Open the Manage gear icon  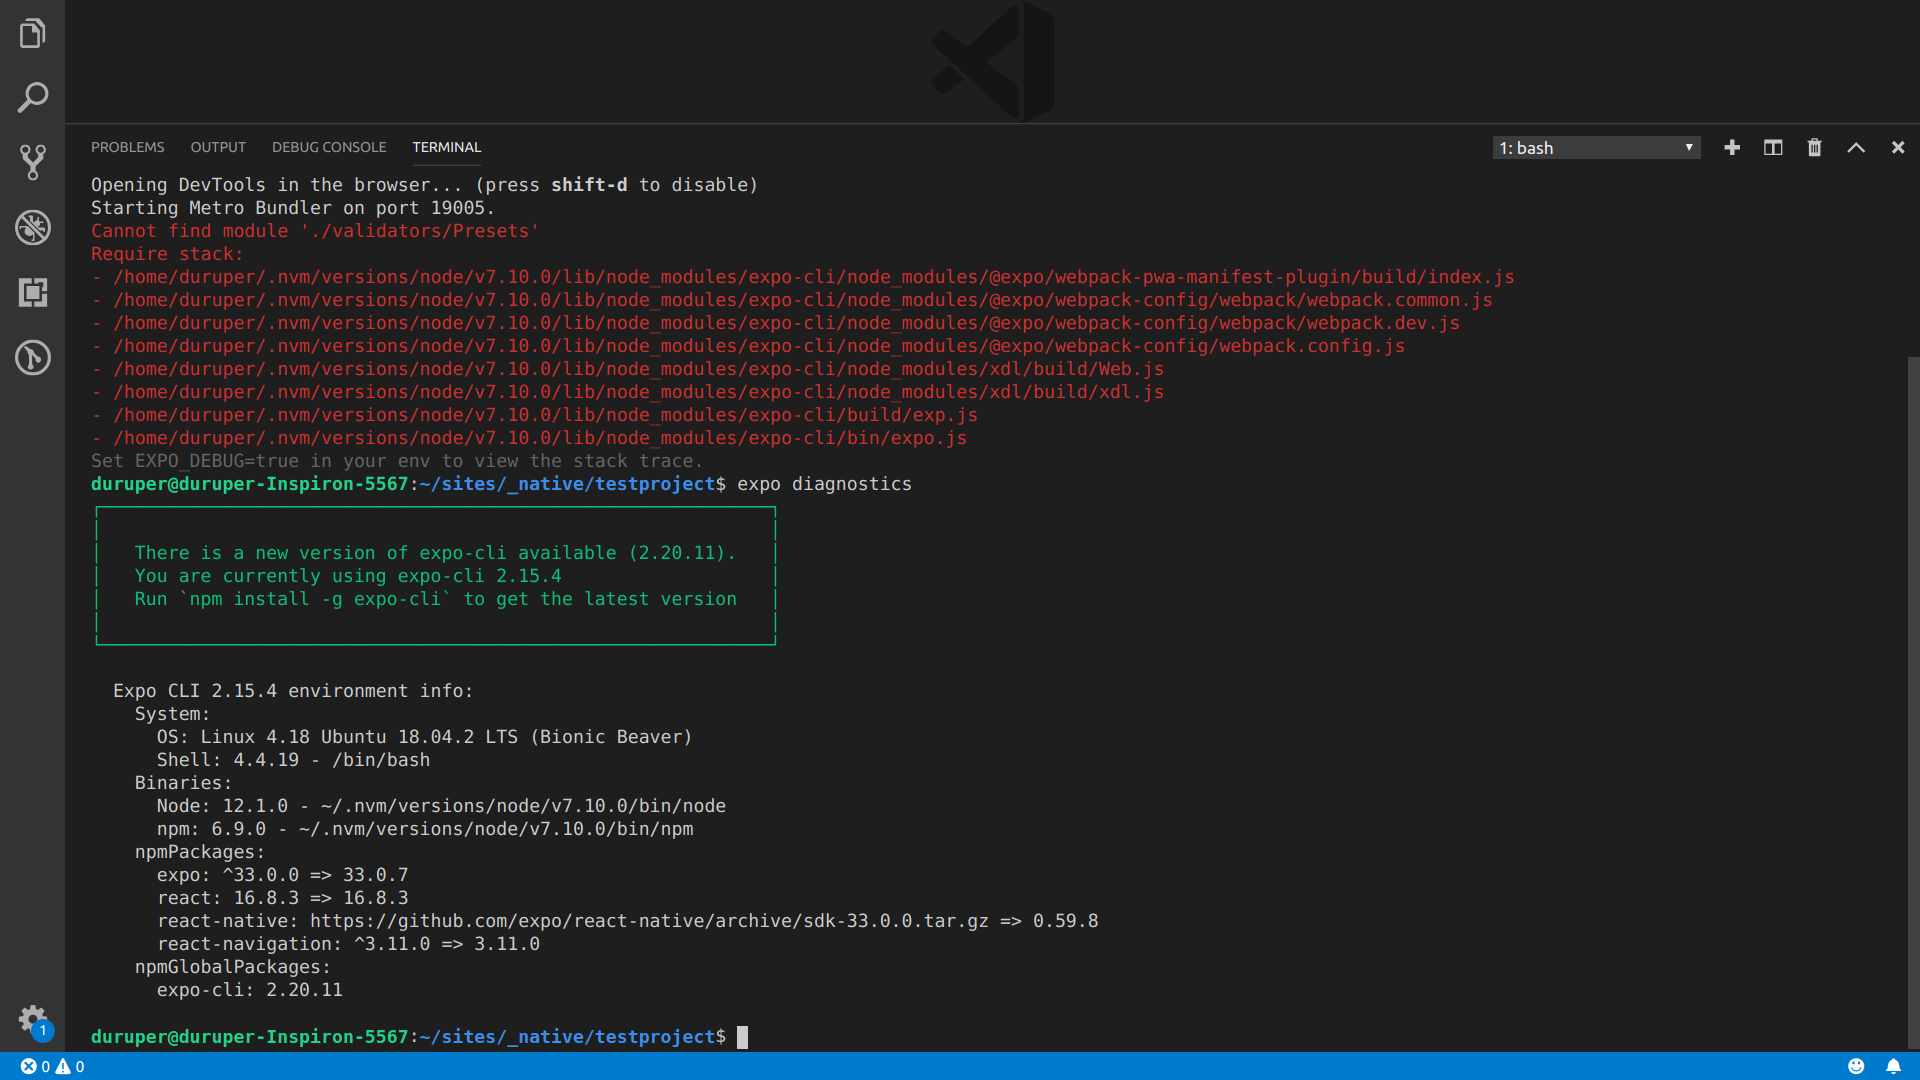(32, 1019)
